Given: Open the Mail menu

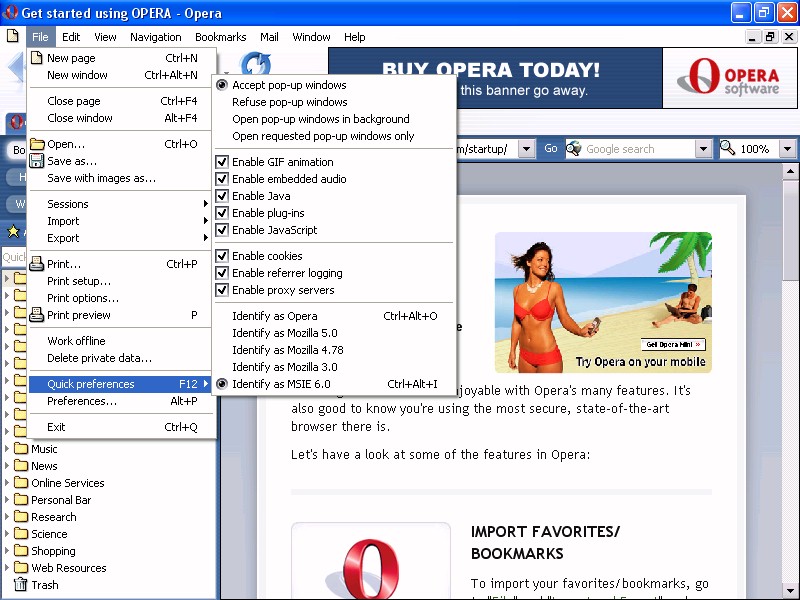Looking at the screenshot, I should (269, 37).
